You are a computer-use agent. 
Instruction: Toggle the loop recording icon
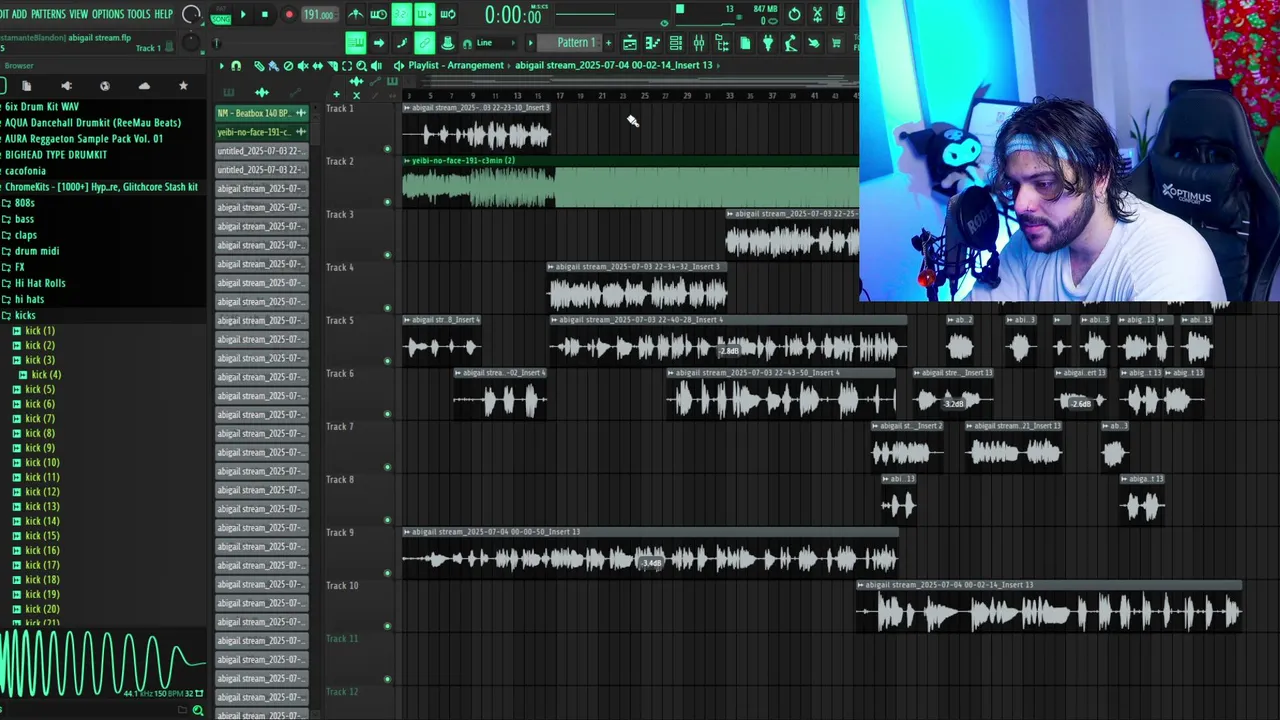447,14
